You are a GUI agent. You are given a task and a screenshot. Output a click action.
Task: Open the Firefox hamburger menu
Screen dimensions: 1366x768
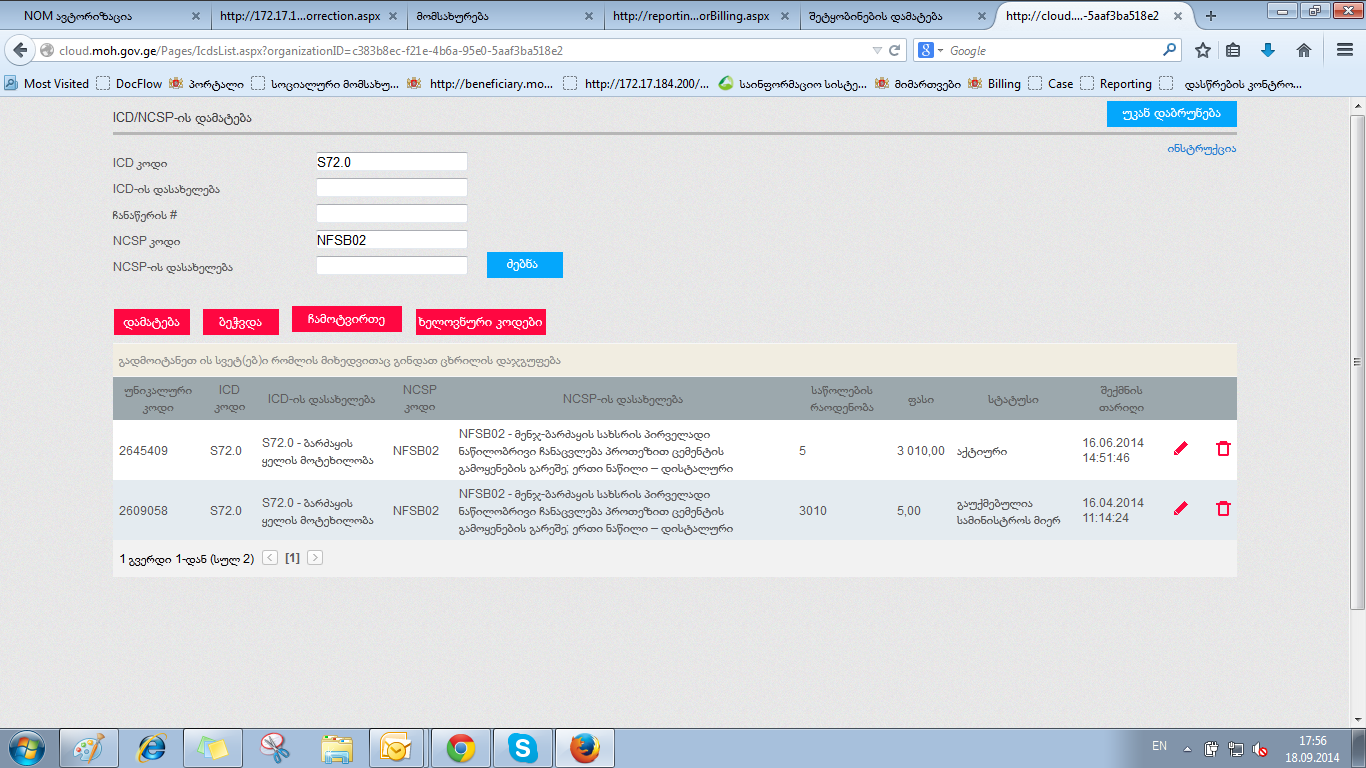1345,50
